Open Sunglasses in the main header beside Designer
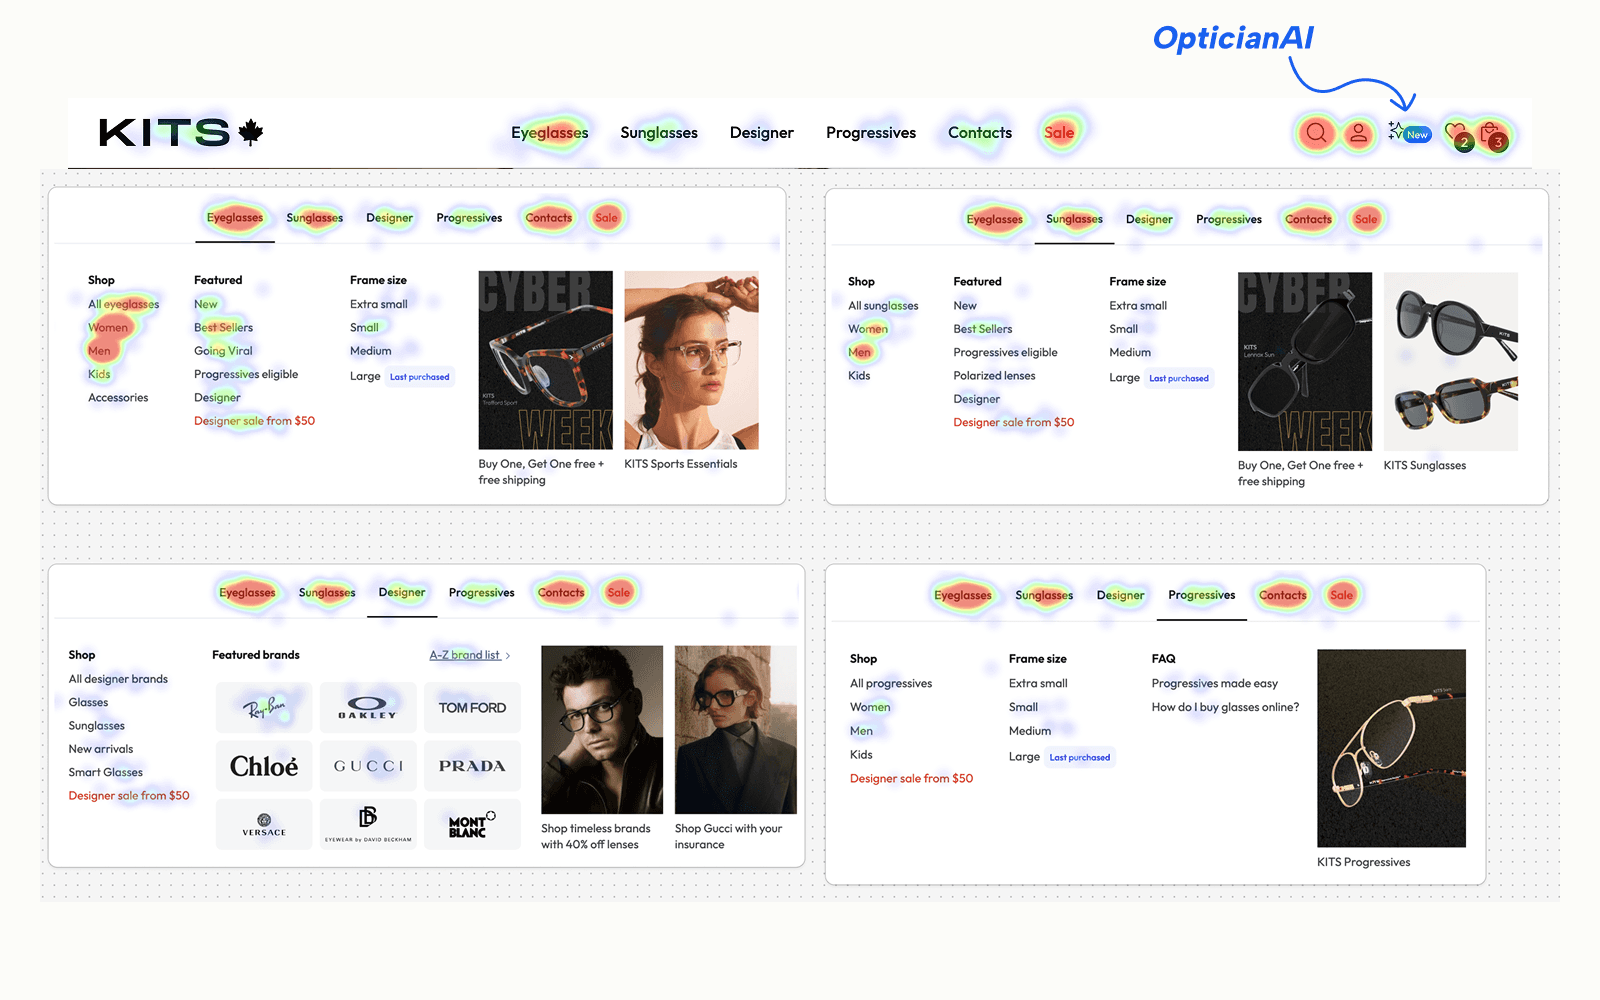 [x=659, y=132]
